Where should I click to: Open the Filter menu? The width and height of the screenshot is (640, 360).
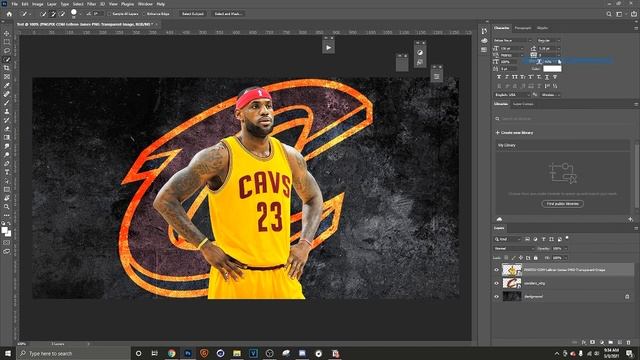[91, 4]
